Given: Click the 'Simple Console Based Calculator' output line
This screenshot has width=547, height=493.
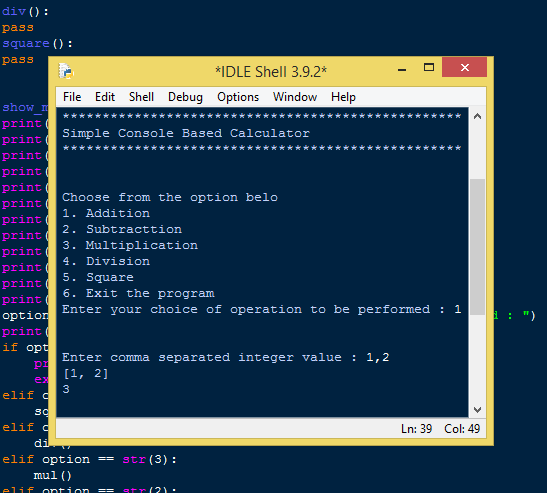Looking at the screenshot, I should (186, 133).
